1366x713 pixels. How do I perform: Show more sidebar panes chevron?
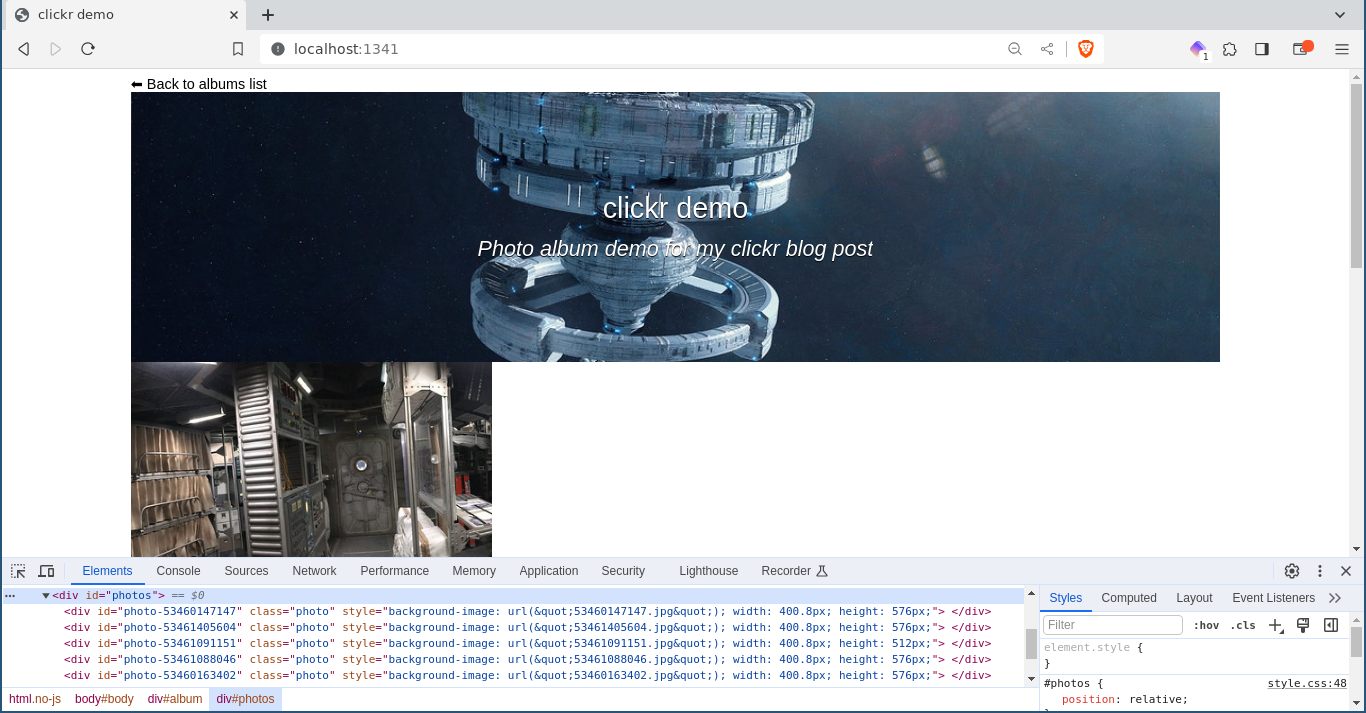(x=1335, y=598)
